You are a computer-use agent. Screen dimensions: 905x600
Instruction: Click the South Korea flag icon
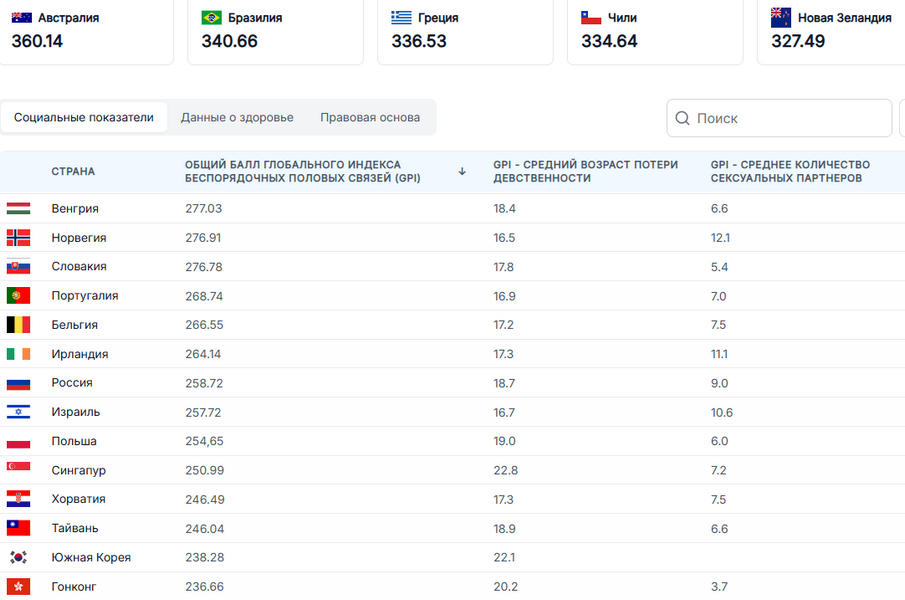(18, 558)
